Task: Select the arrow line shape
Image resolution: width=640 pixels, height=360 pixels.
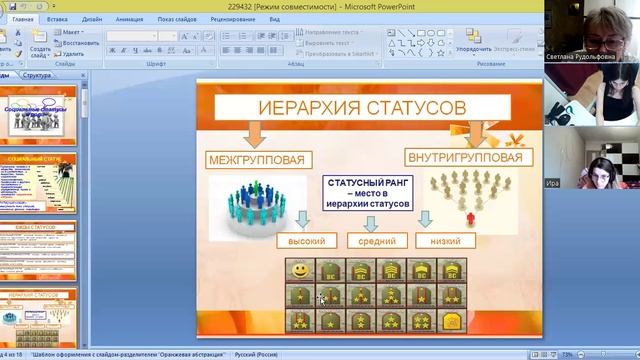Action: coord(411,33)
